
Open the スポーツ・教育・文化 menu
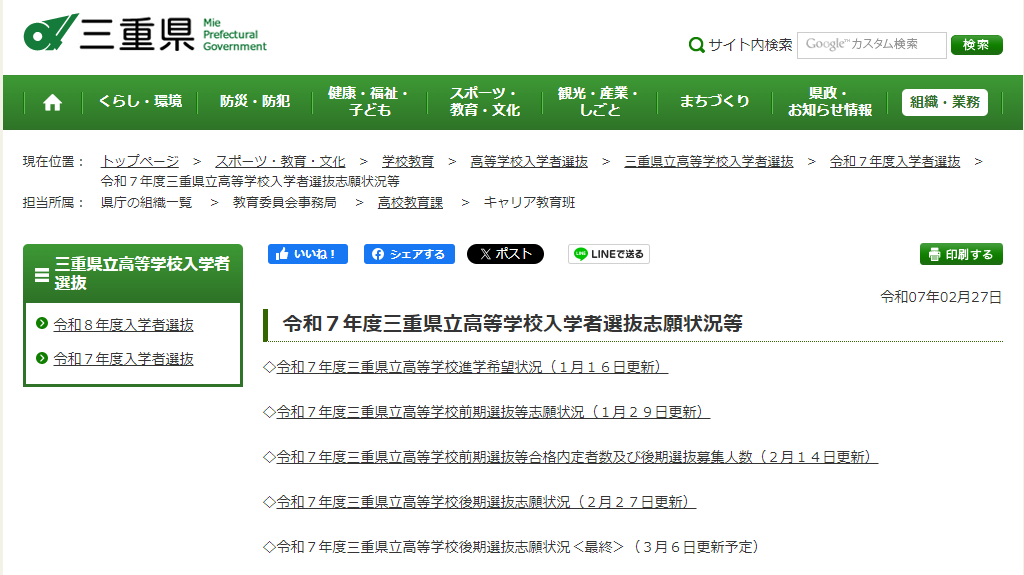click(485, 102)
